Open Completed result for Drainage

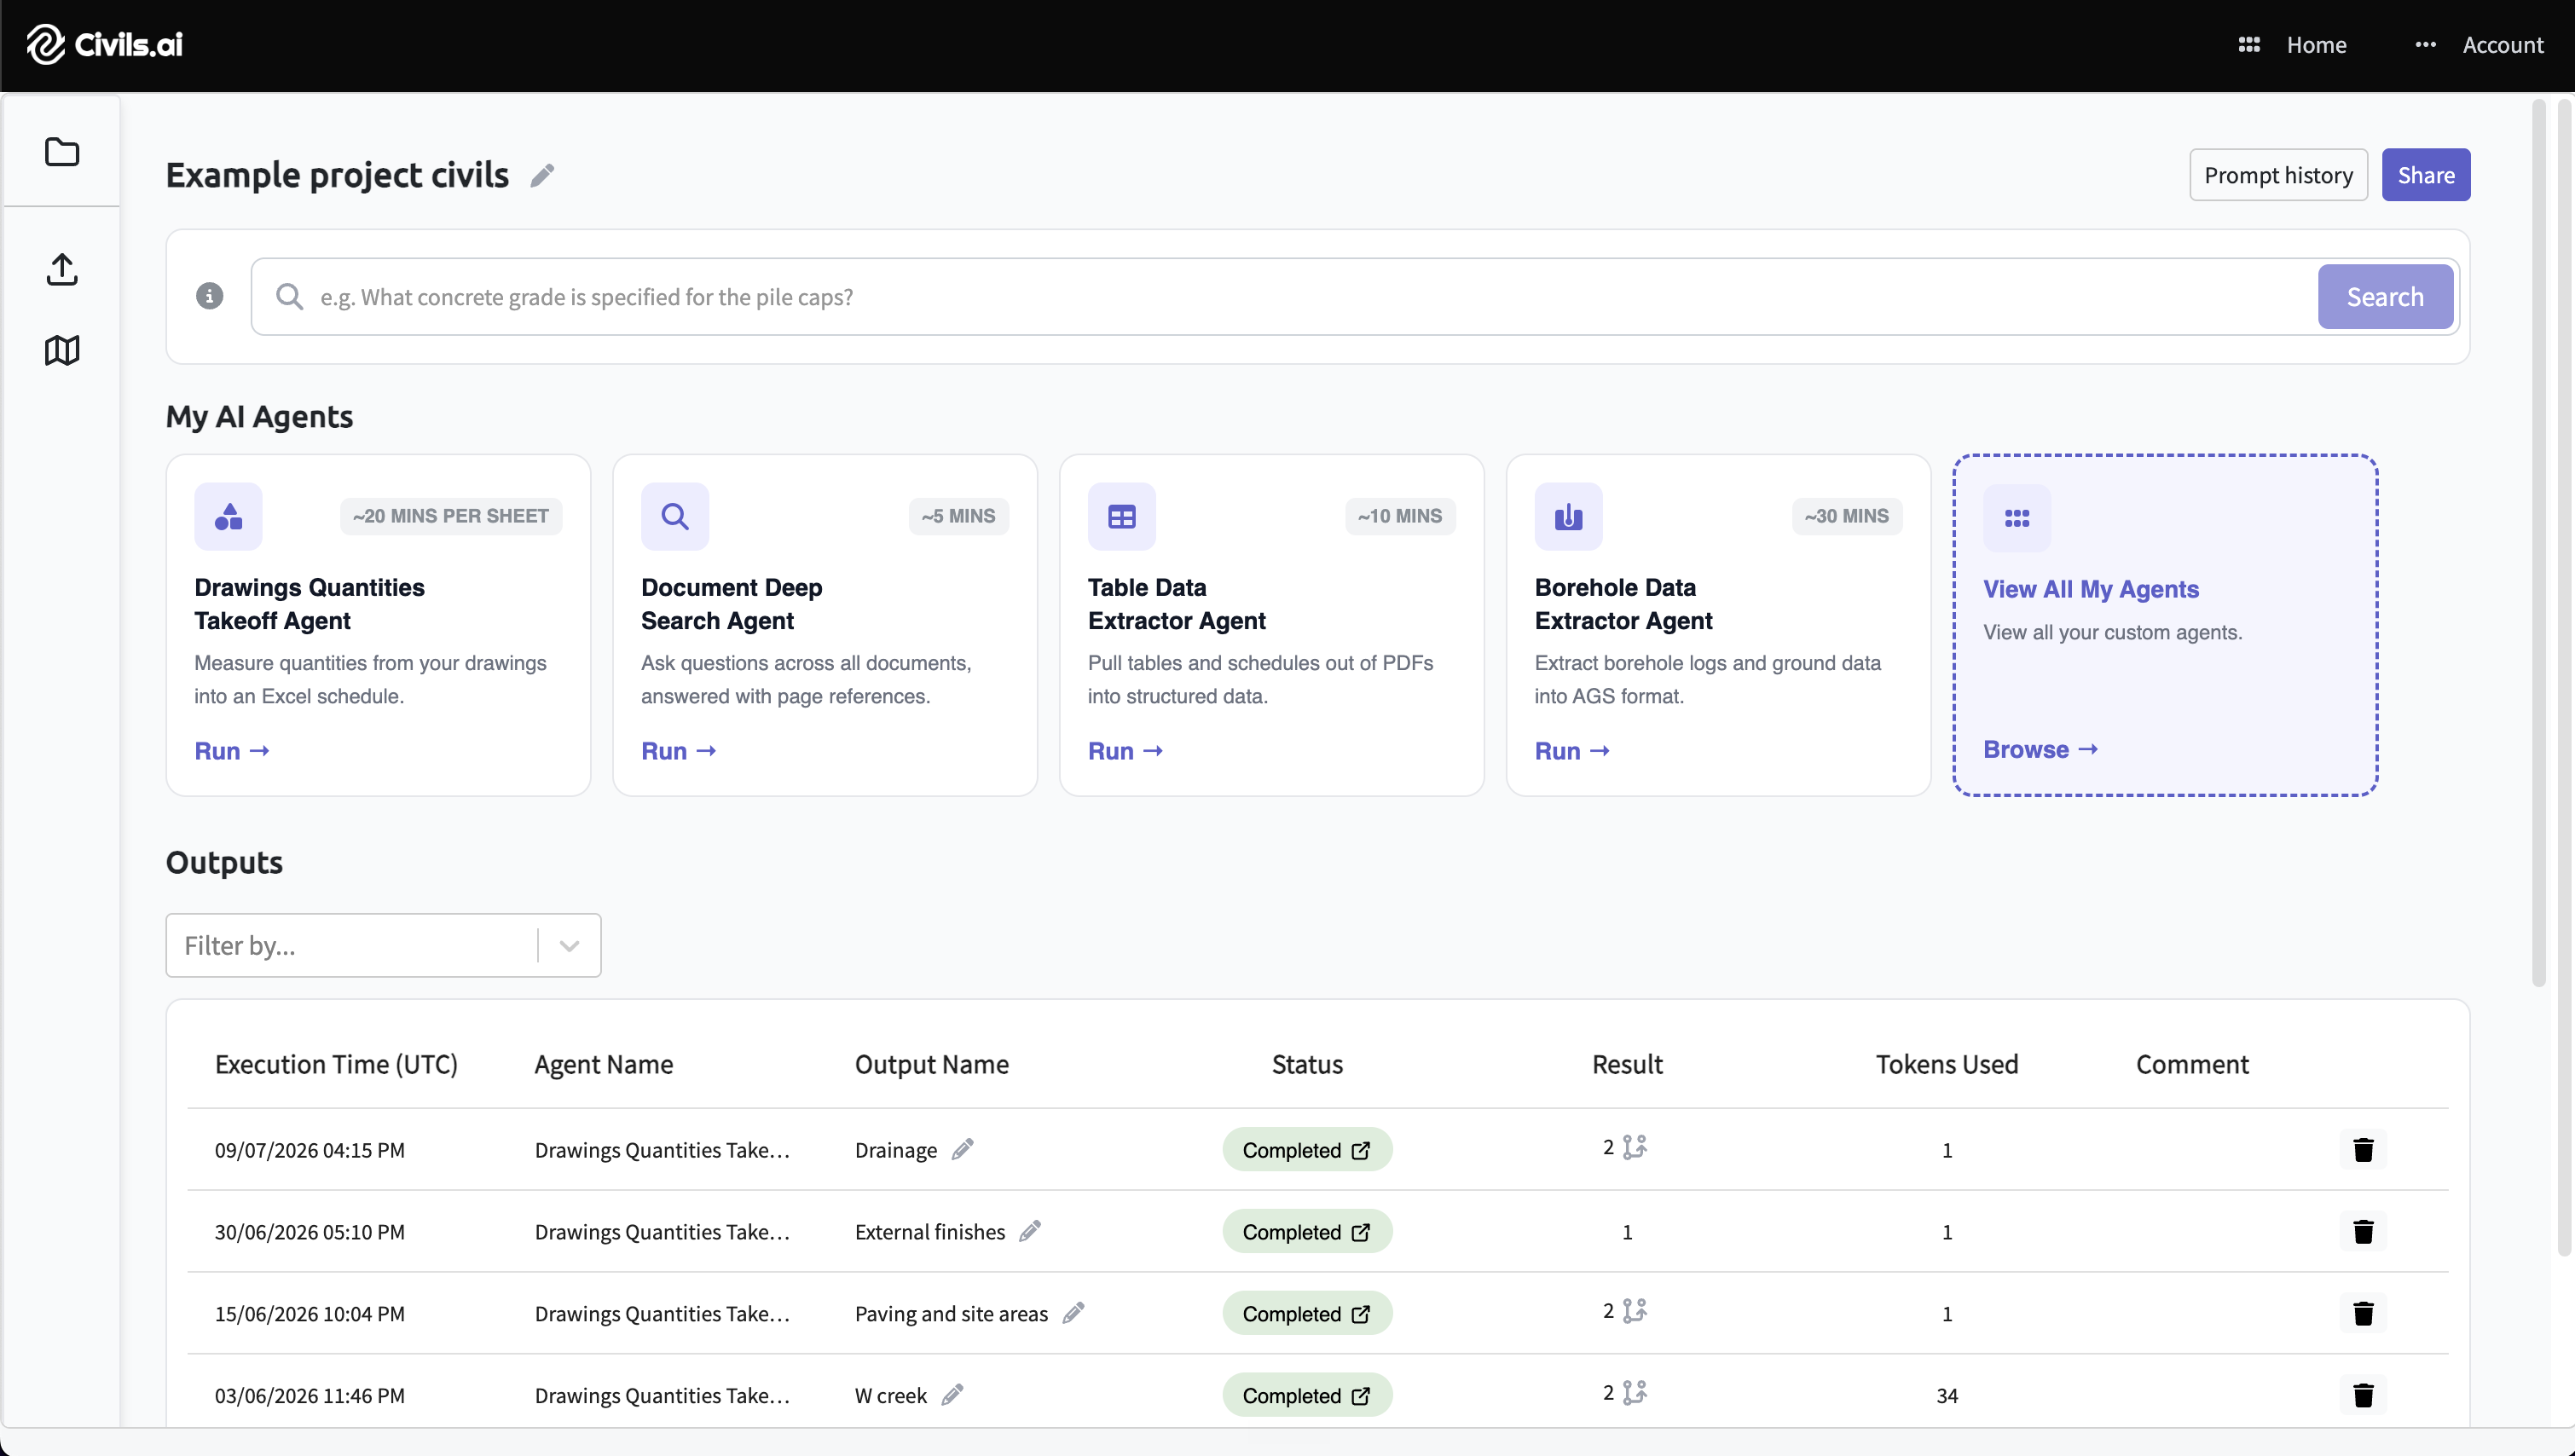tap(1307, 1149)
